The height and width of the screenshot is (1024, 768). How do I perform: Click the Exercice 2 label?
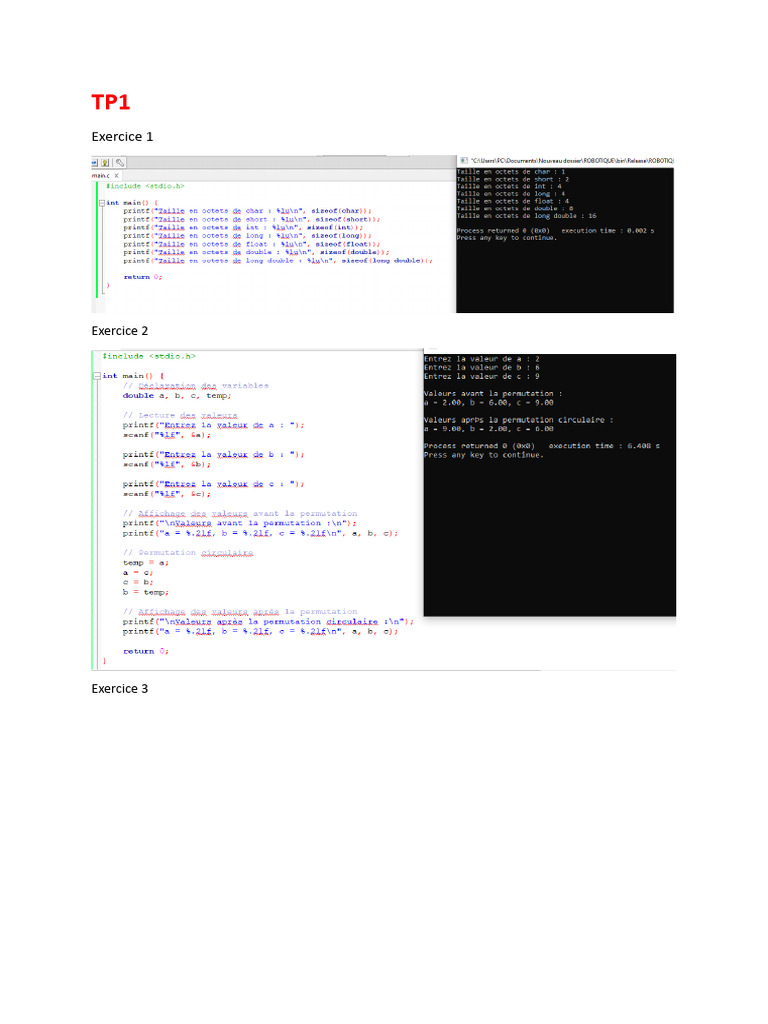pos(120,330)
